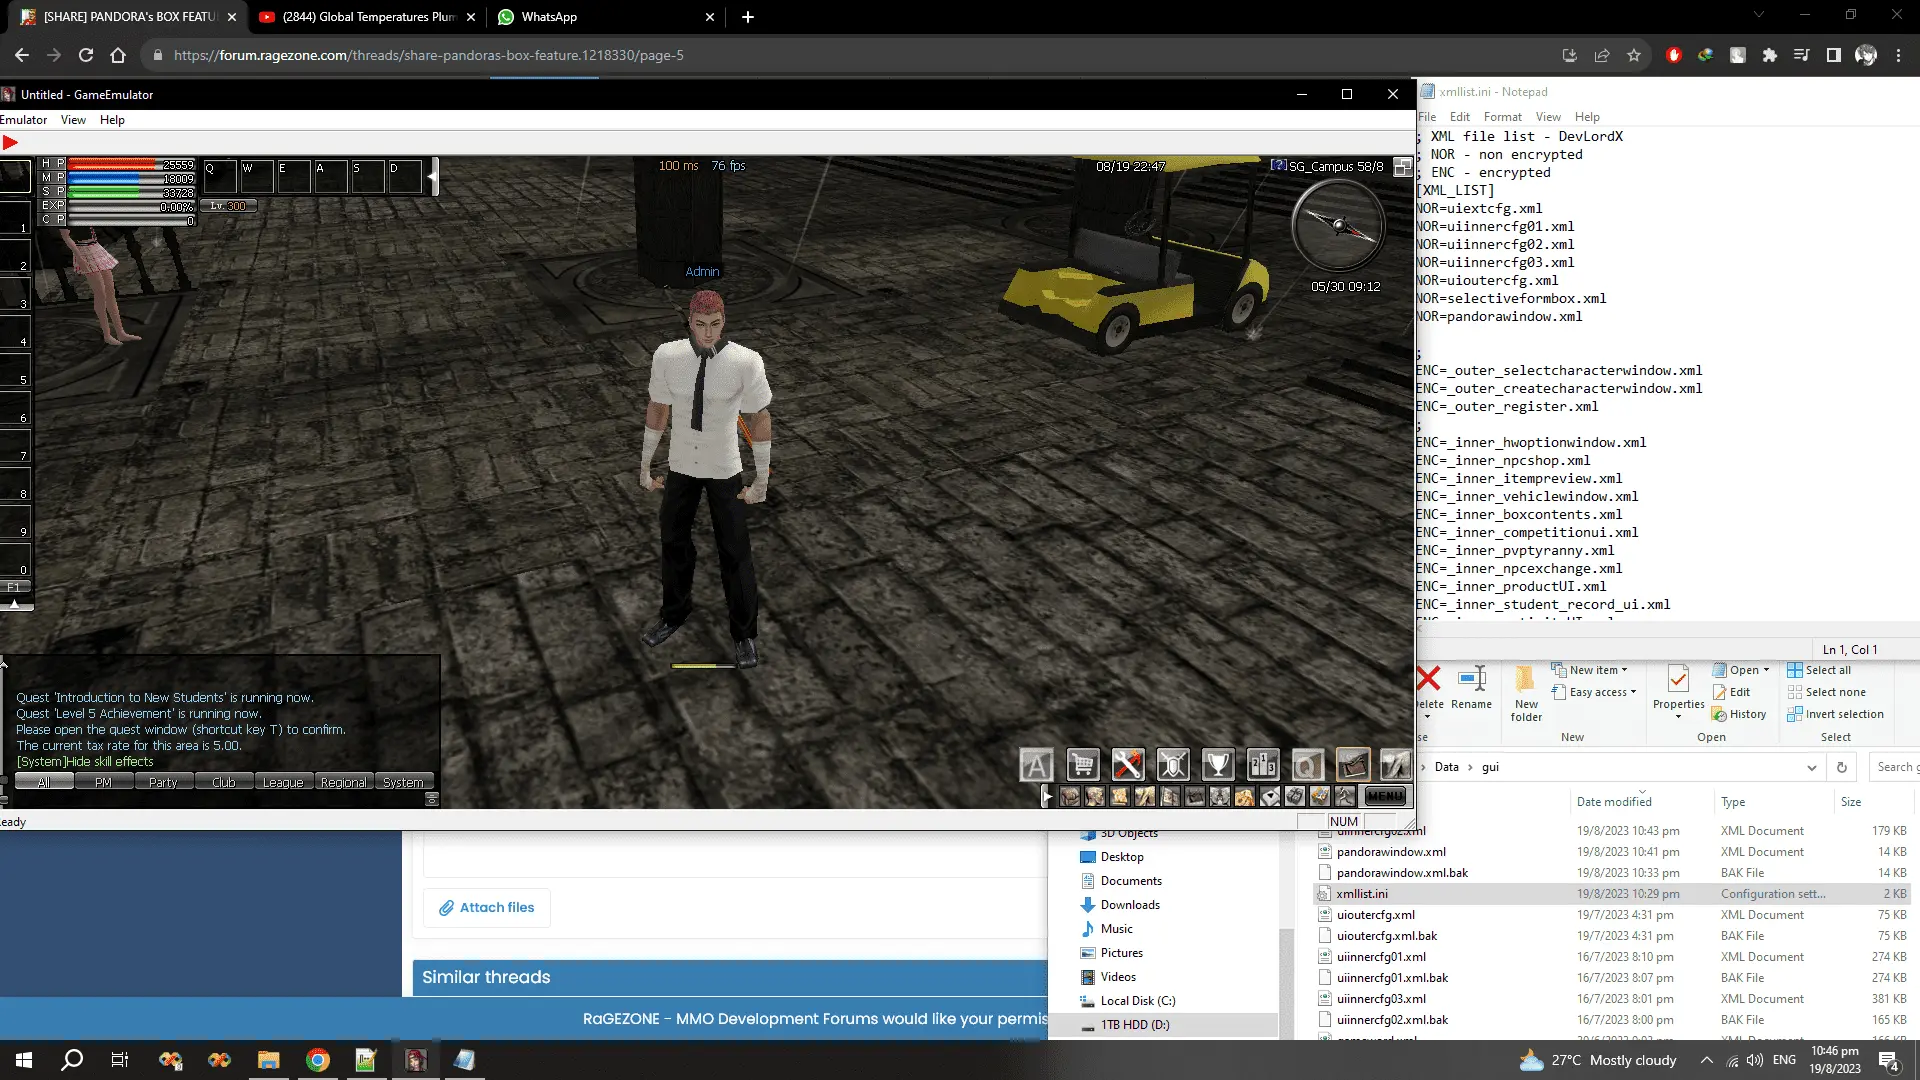Image resolution: width=1920 pixels, height=1080 pixels.
Task: Sort files by Date modified column
Action: pyautogui.click(x=1614, y=802)
